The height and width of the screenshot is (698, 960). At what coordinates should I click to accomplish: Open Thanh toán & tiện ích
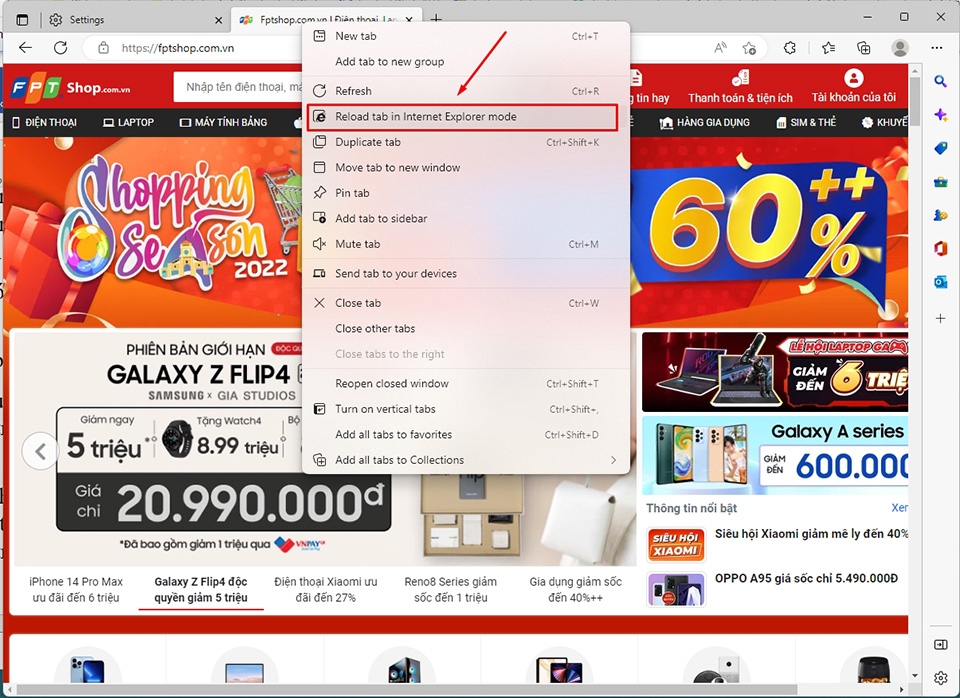point(740,87)
